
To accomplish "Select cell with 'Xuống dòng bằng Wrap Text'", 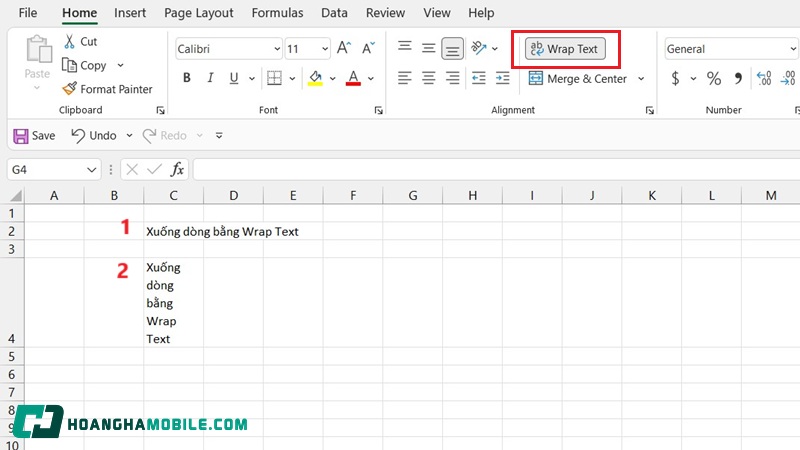I will coord(173,231).
